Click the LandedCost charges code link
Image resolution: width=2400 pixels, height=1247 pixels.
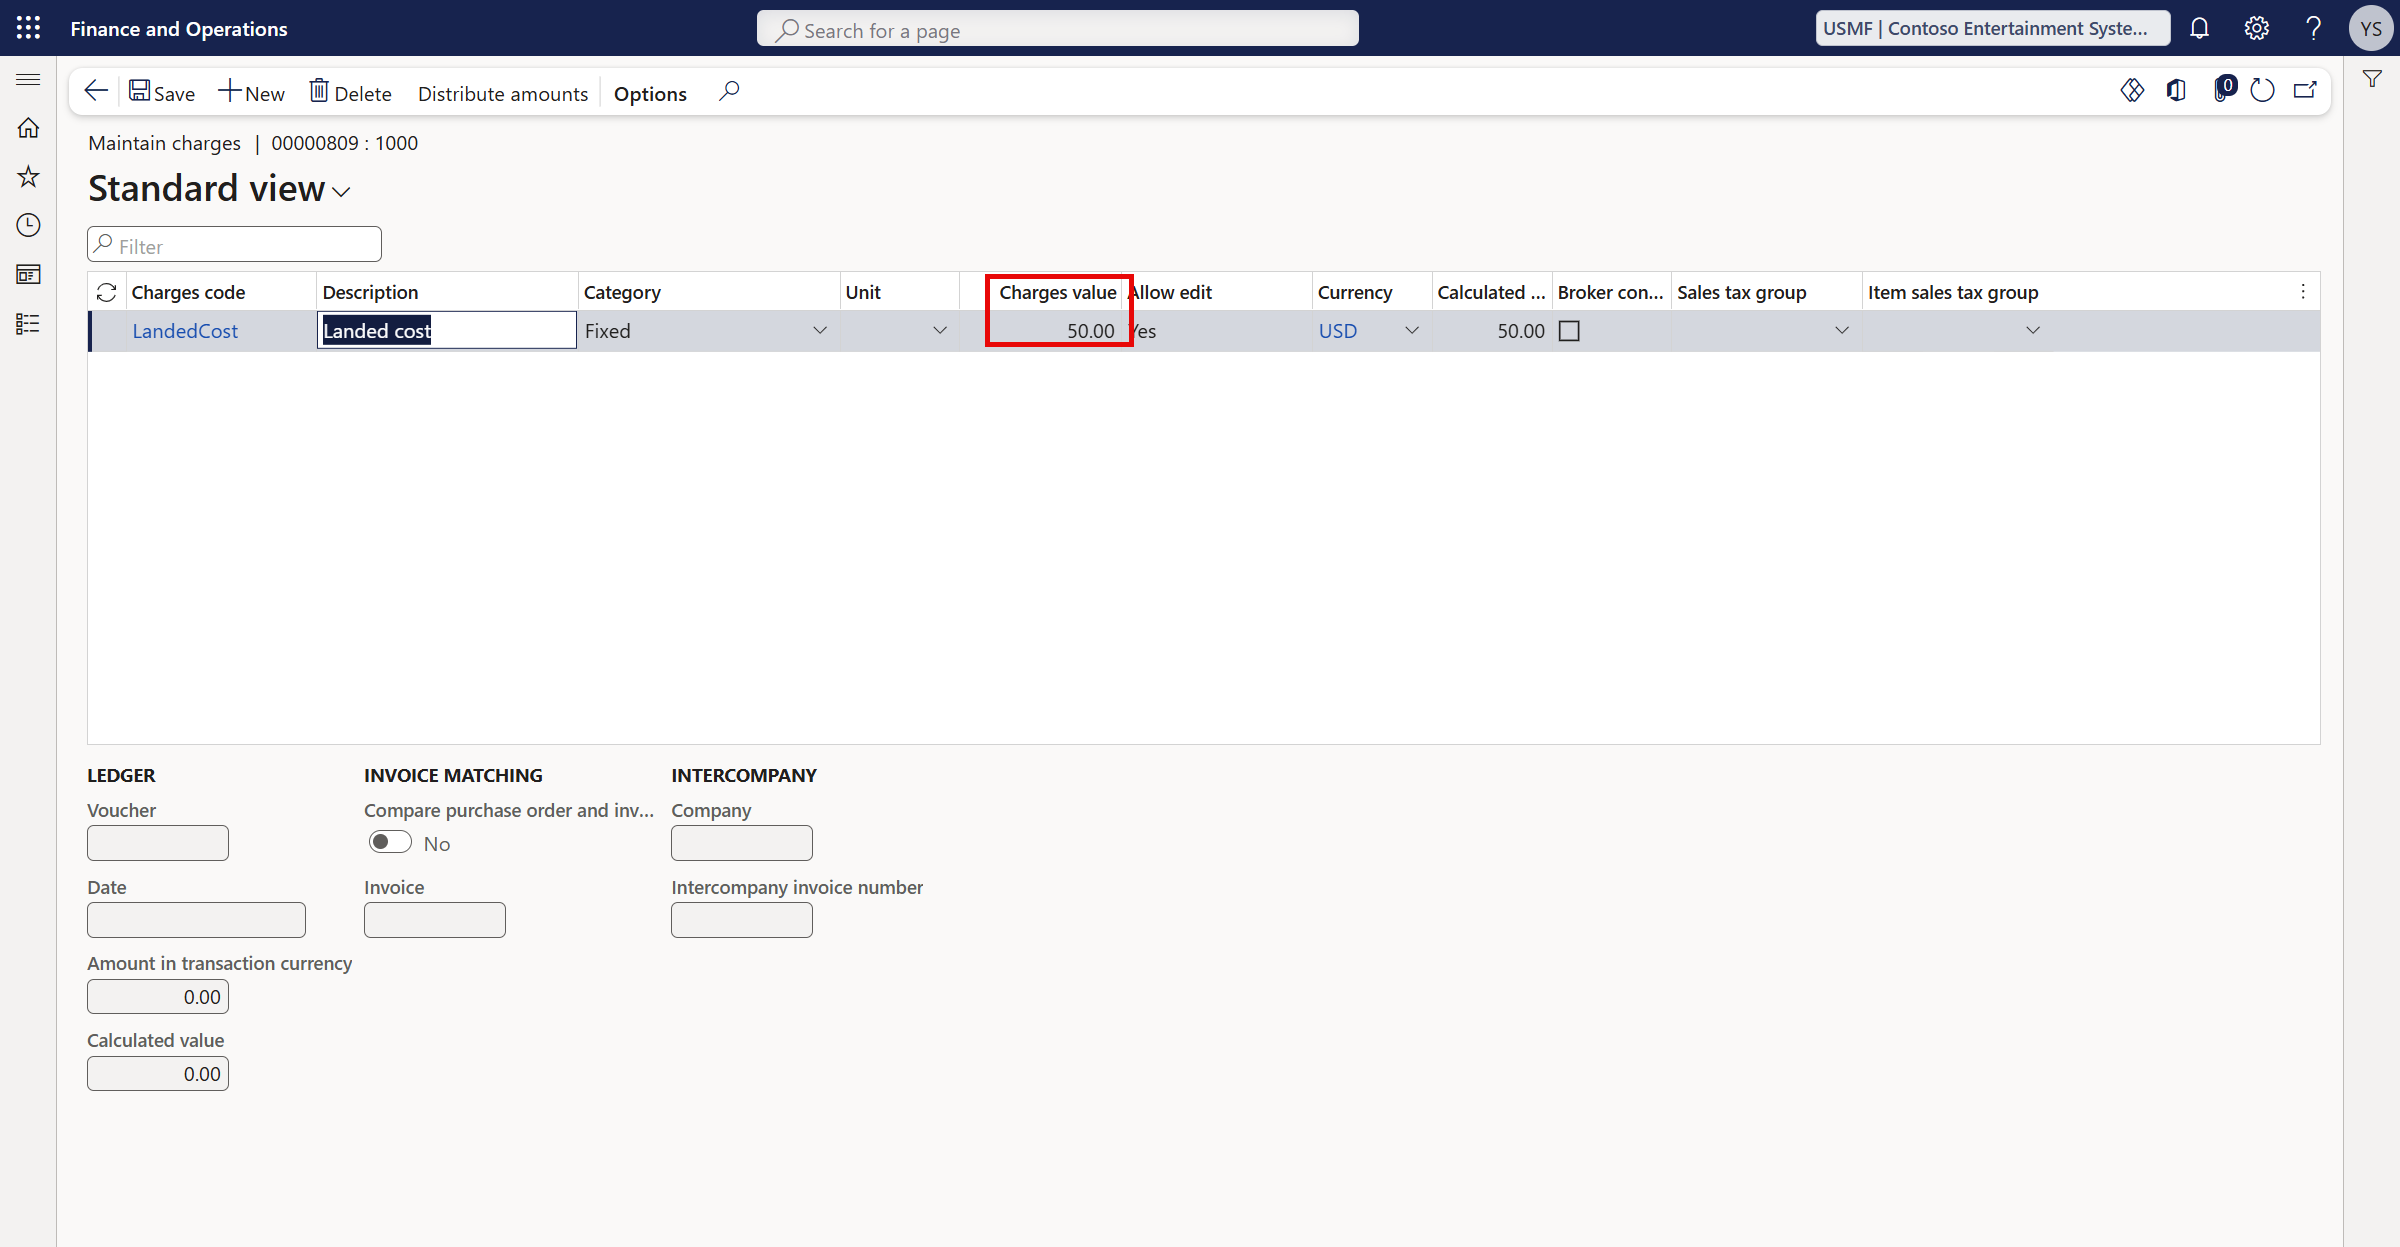pyautogui.click(x=185, y=331)
